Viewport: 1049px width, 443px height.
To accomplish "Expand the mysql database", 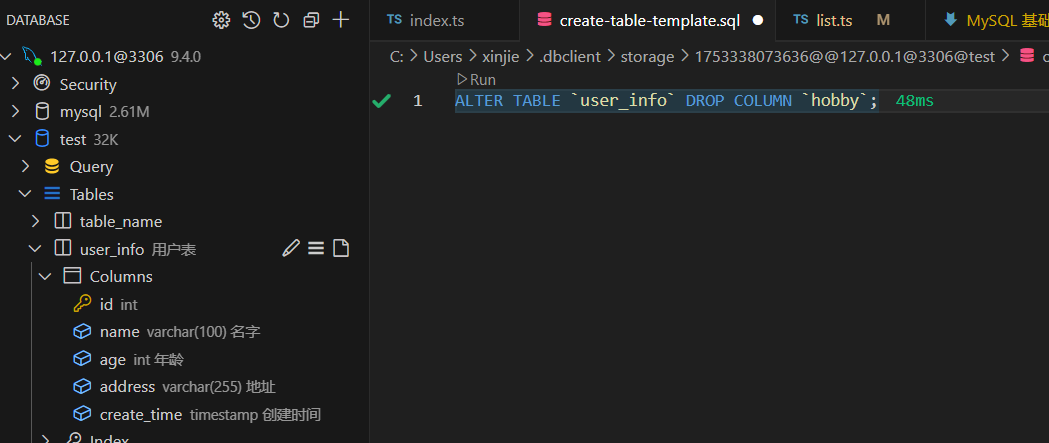I will click(16, 111).
